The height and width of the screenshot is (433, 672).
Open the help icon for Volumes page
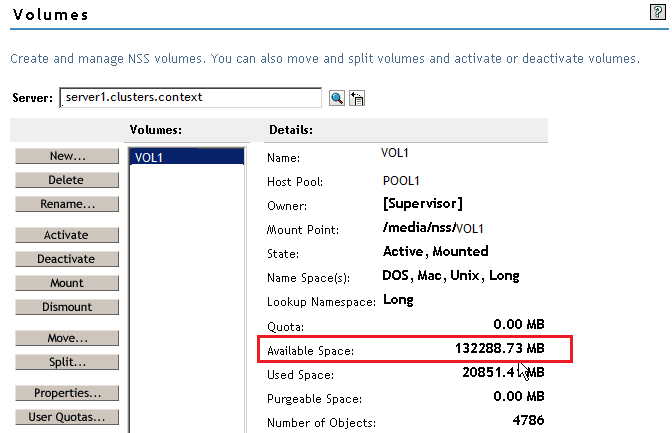pos(656,13)
